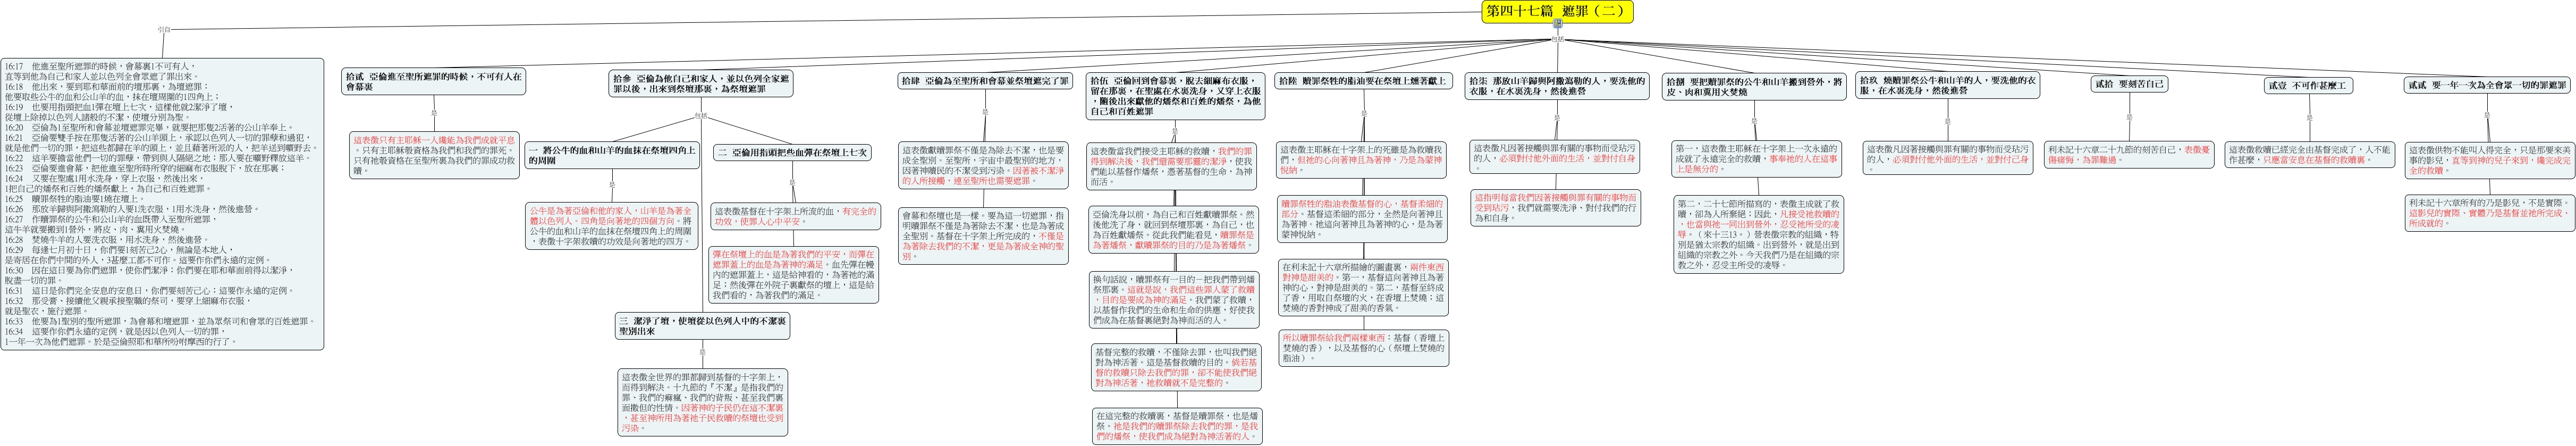The width and height of the screenshot is (2576, 446).
Task: Click note 會幕和祭壇也是一樣
Action: point(984,236)
